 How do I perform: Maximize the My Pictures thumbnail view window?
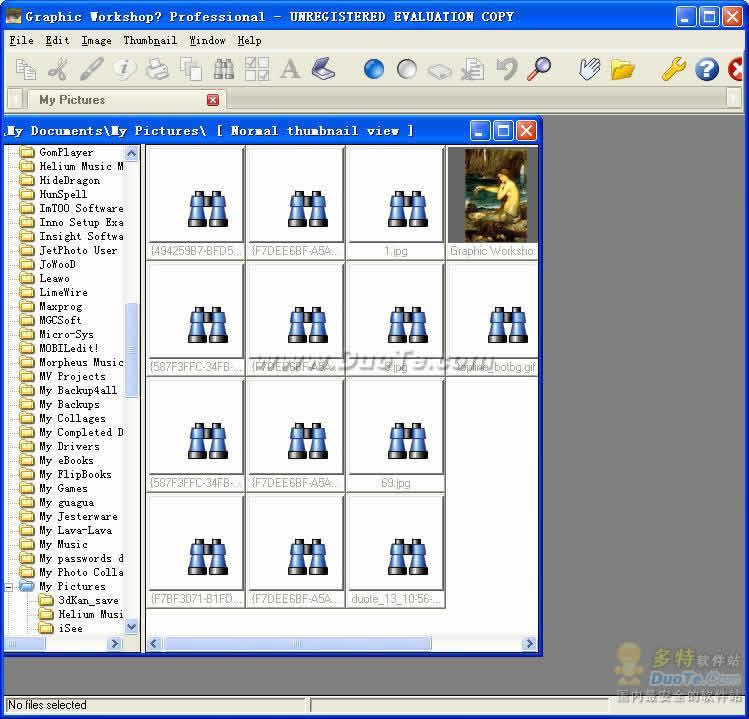coord(503,130)
